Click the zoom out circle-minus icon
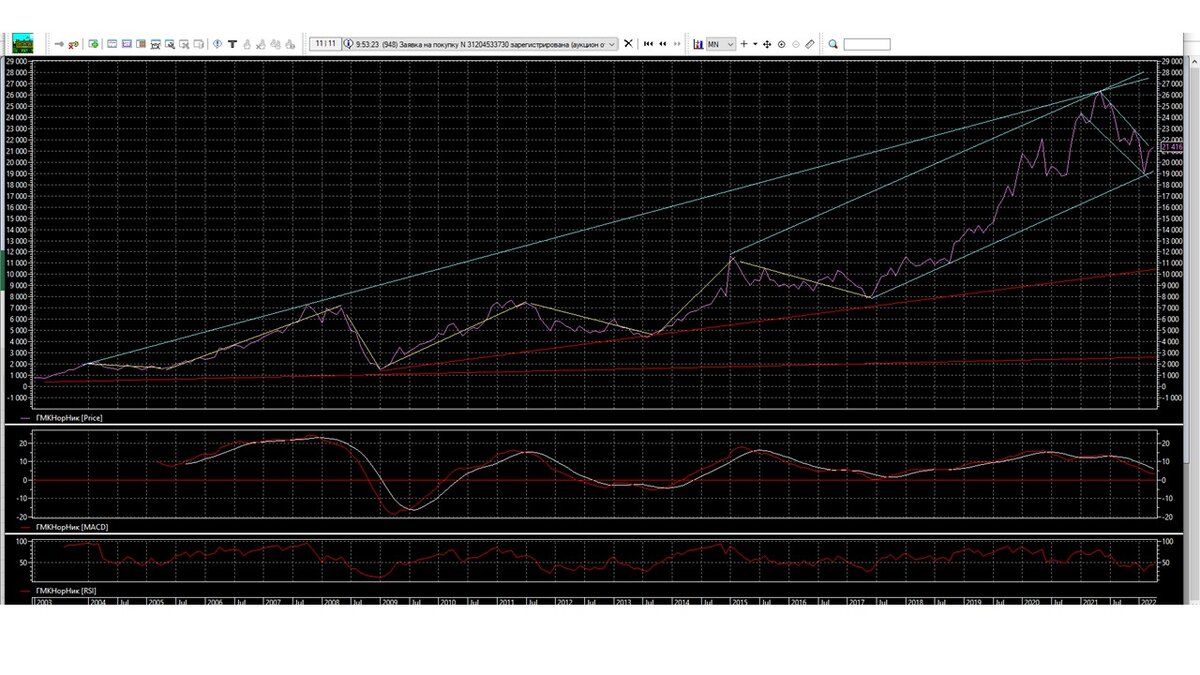This screenshot has width=1200, height=675. [x=796, y=44]
